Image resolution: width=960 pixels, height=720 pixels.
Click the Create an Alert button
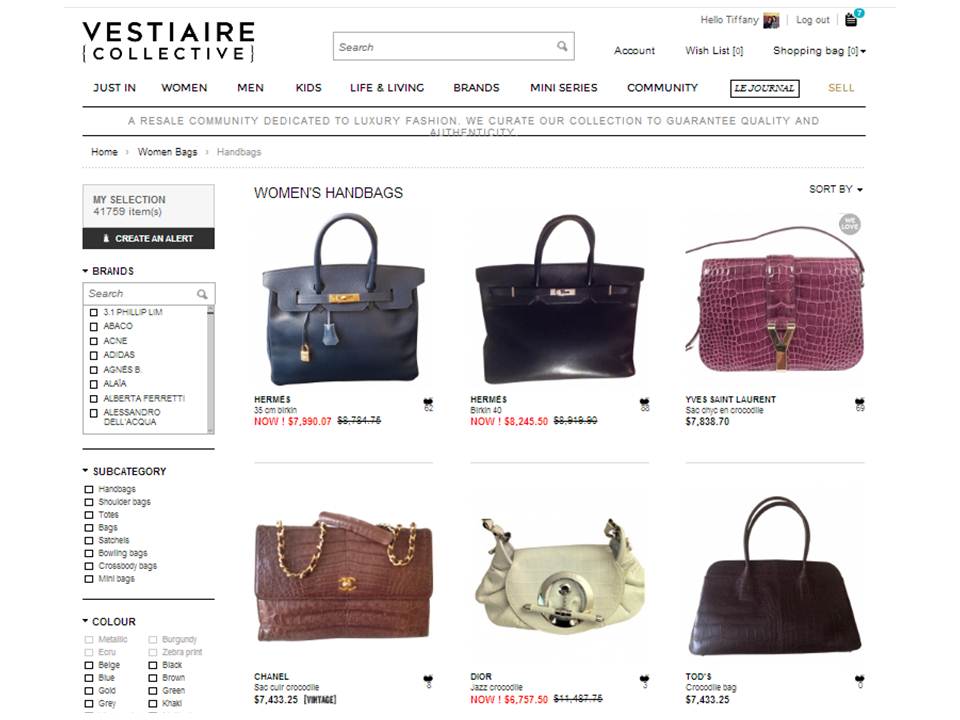pyautogui.click(x=148, y=238)
